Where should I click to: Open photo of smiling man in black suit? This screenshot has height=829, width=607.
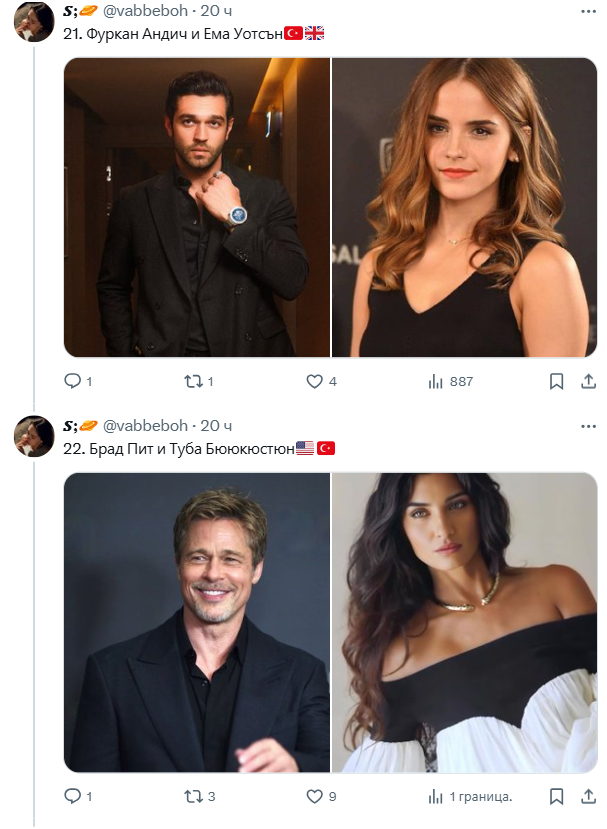coord(196,622)
